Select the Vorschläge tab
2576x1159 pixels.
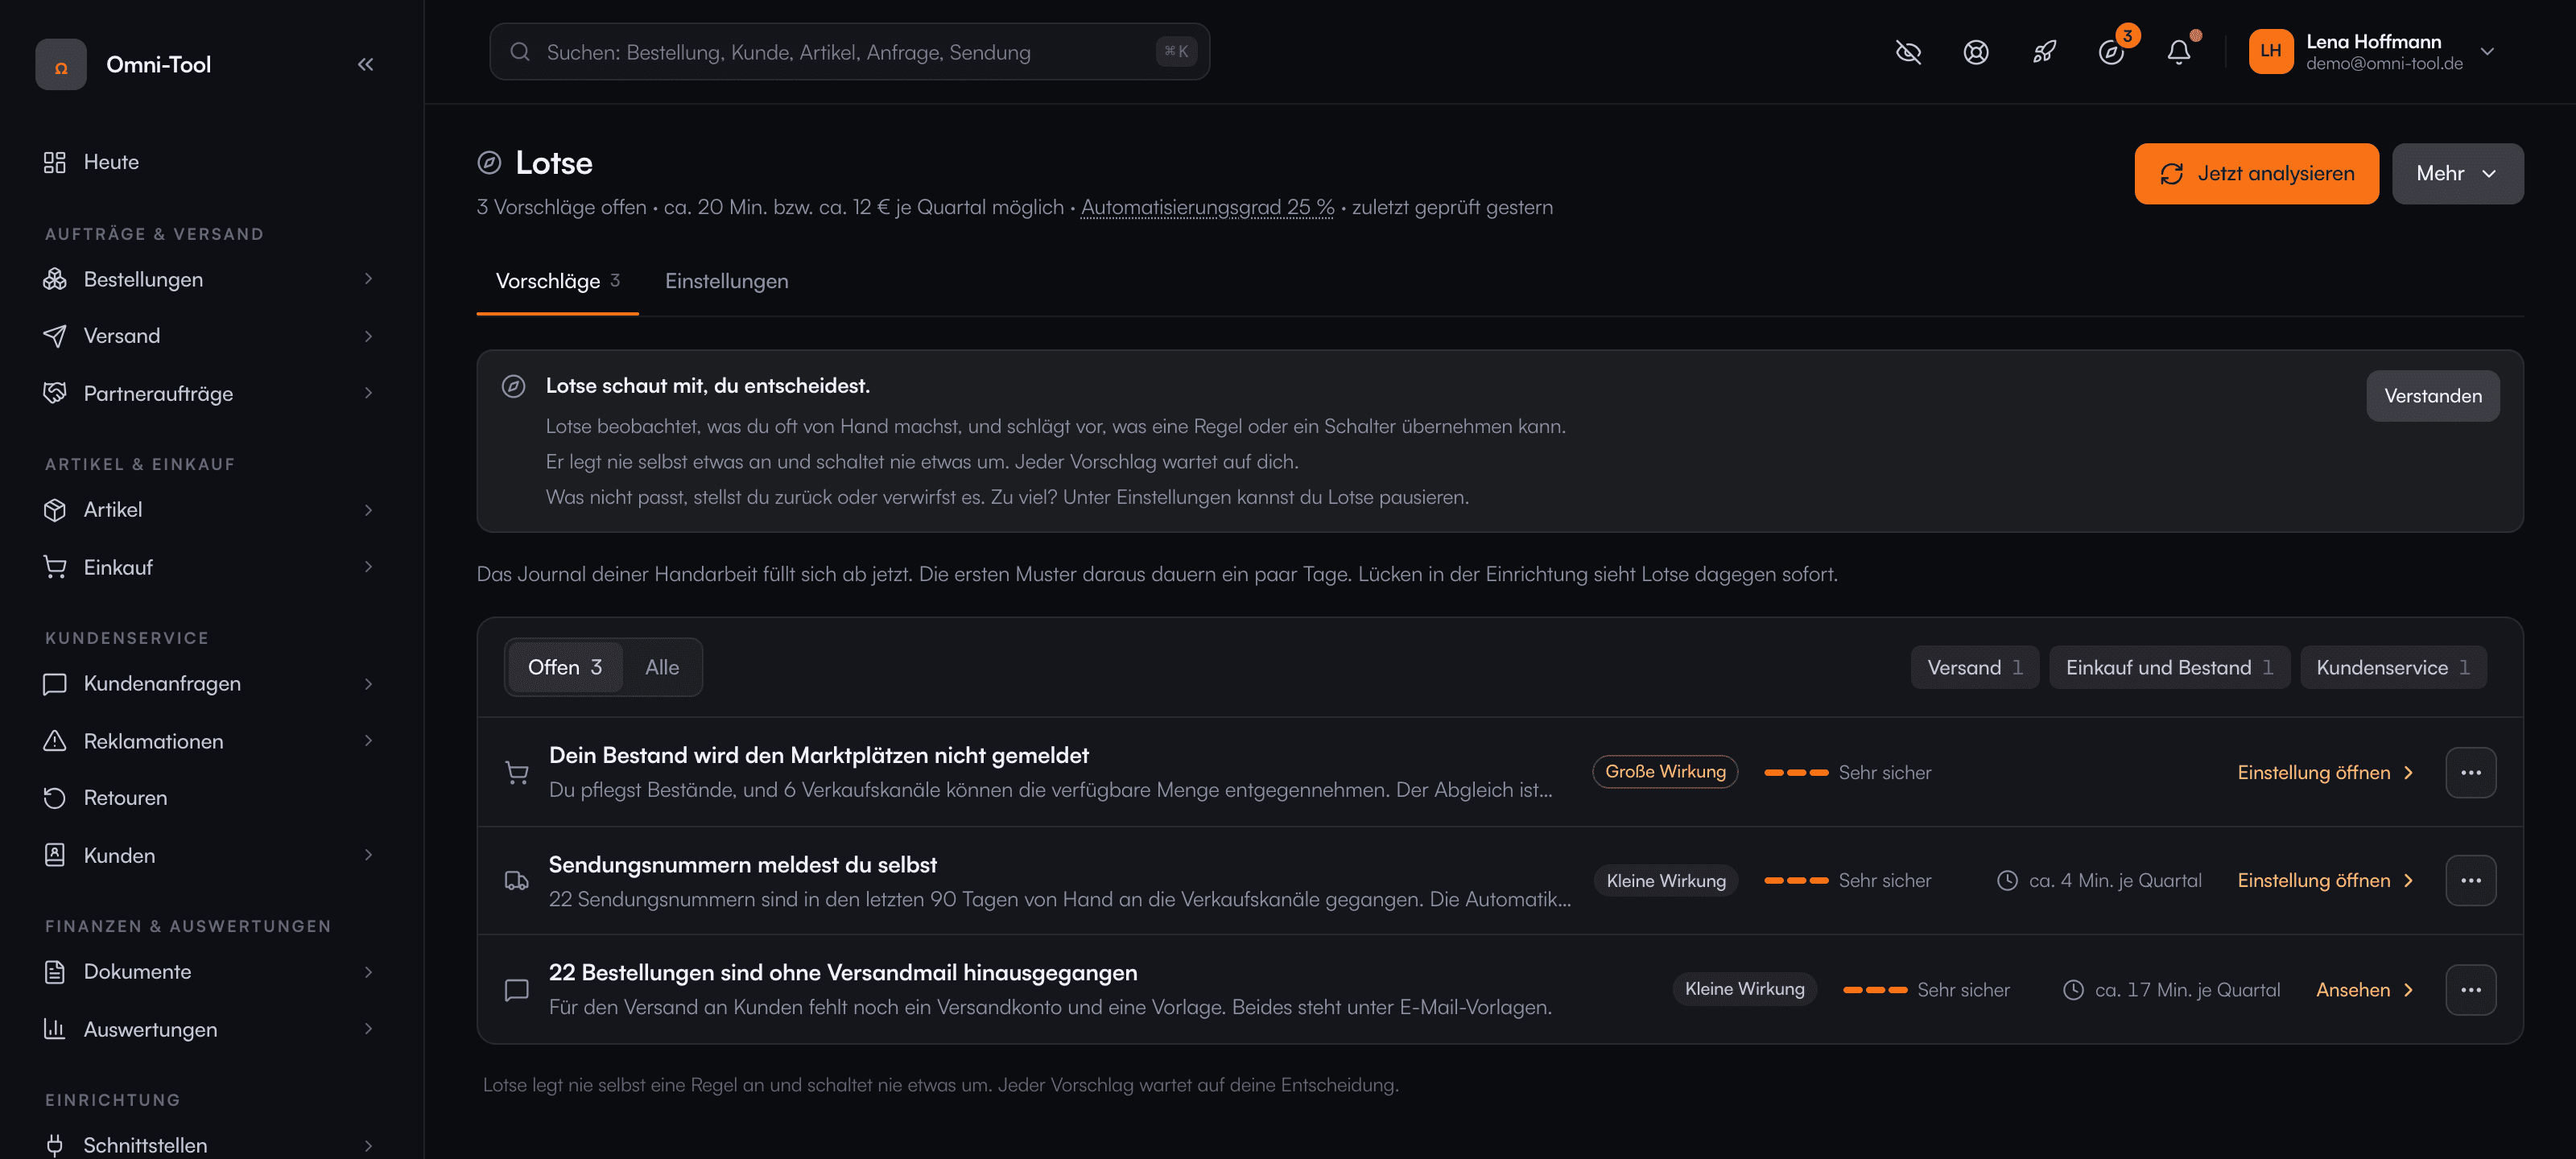point(557,282)
